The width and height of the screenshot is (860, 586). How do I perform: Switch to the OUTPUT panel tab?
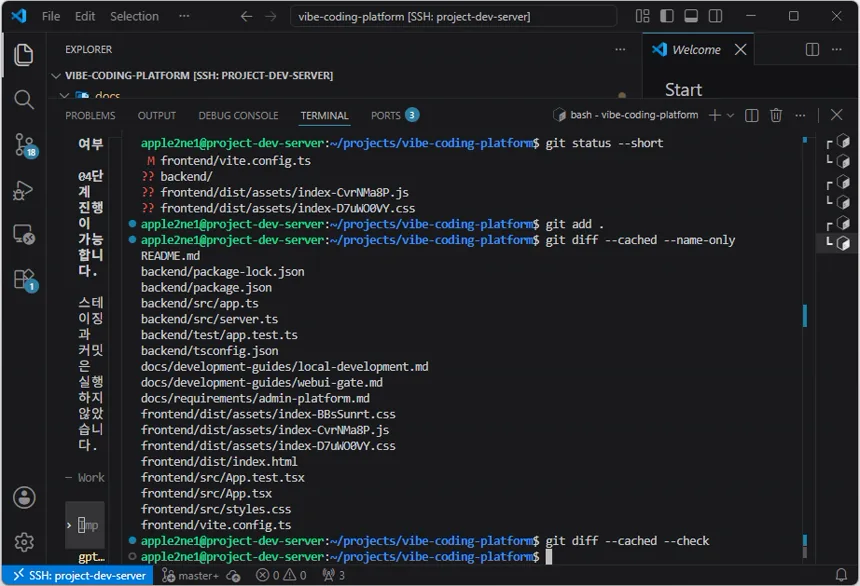[157, 116]
